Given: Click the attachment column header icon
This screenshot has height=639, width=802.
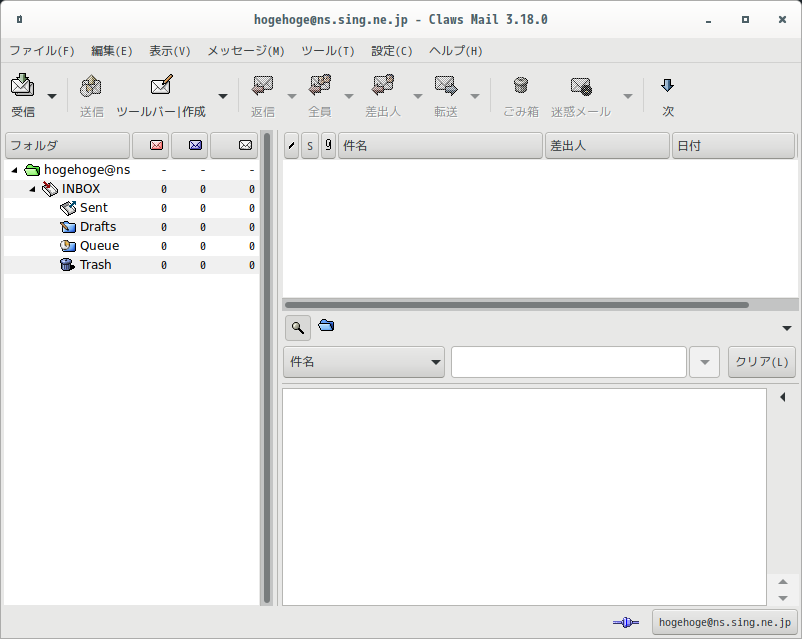Looking at the screenshot, I should click(328, 146).
